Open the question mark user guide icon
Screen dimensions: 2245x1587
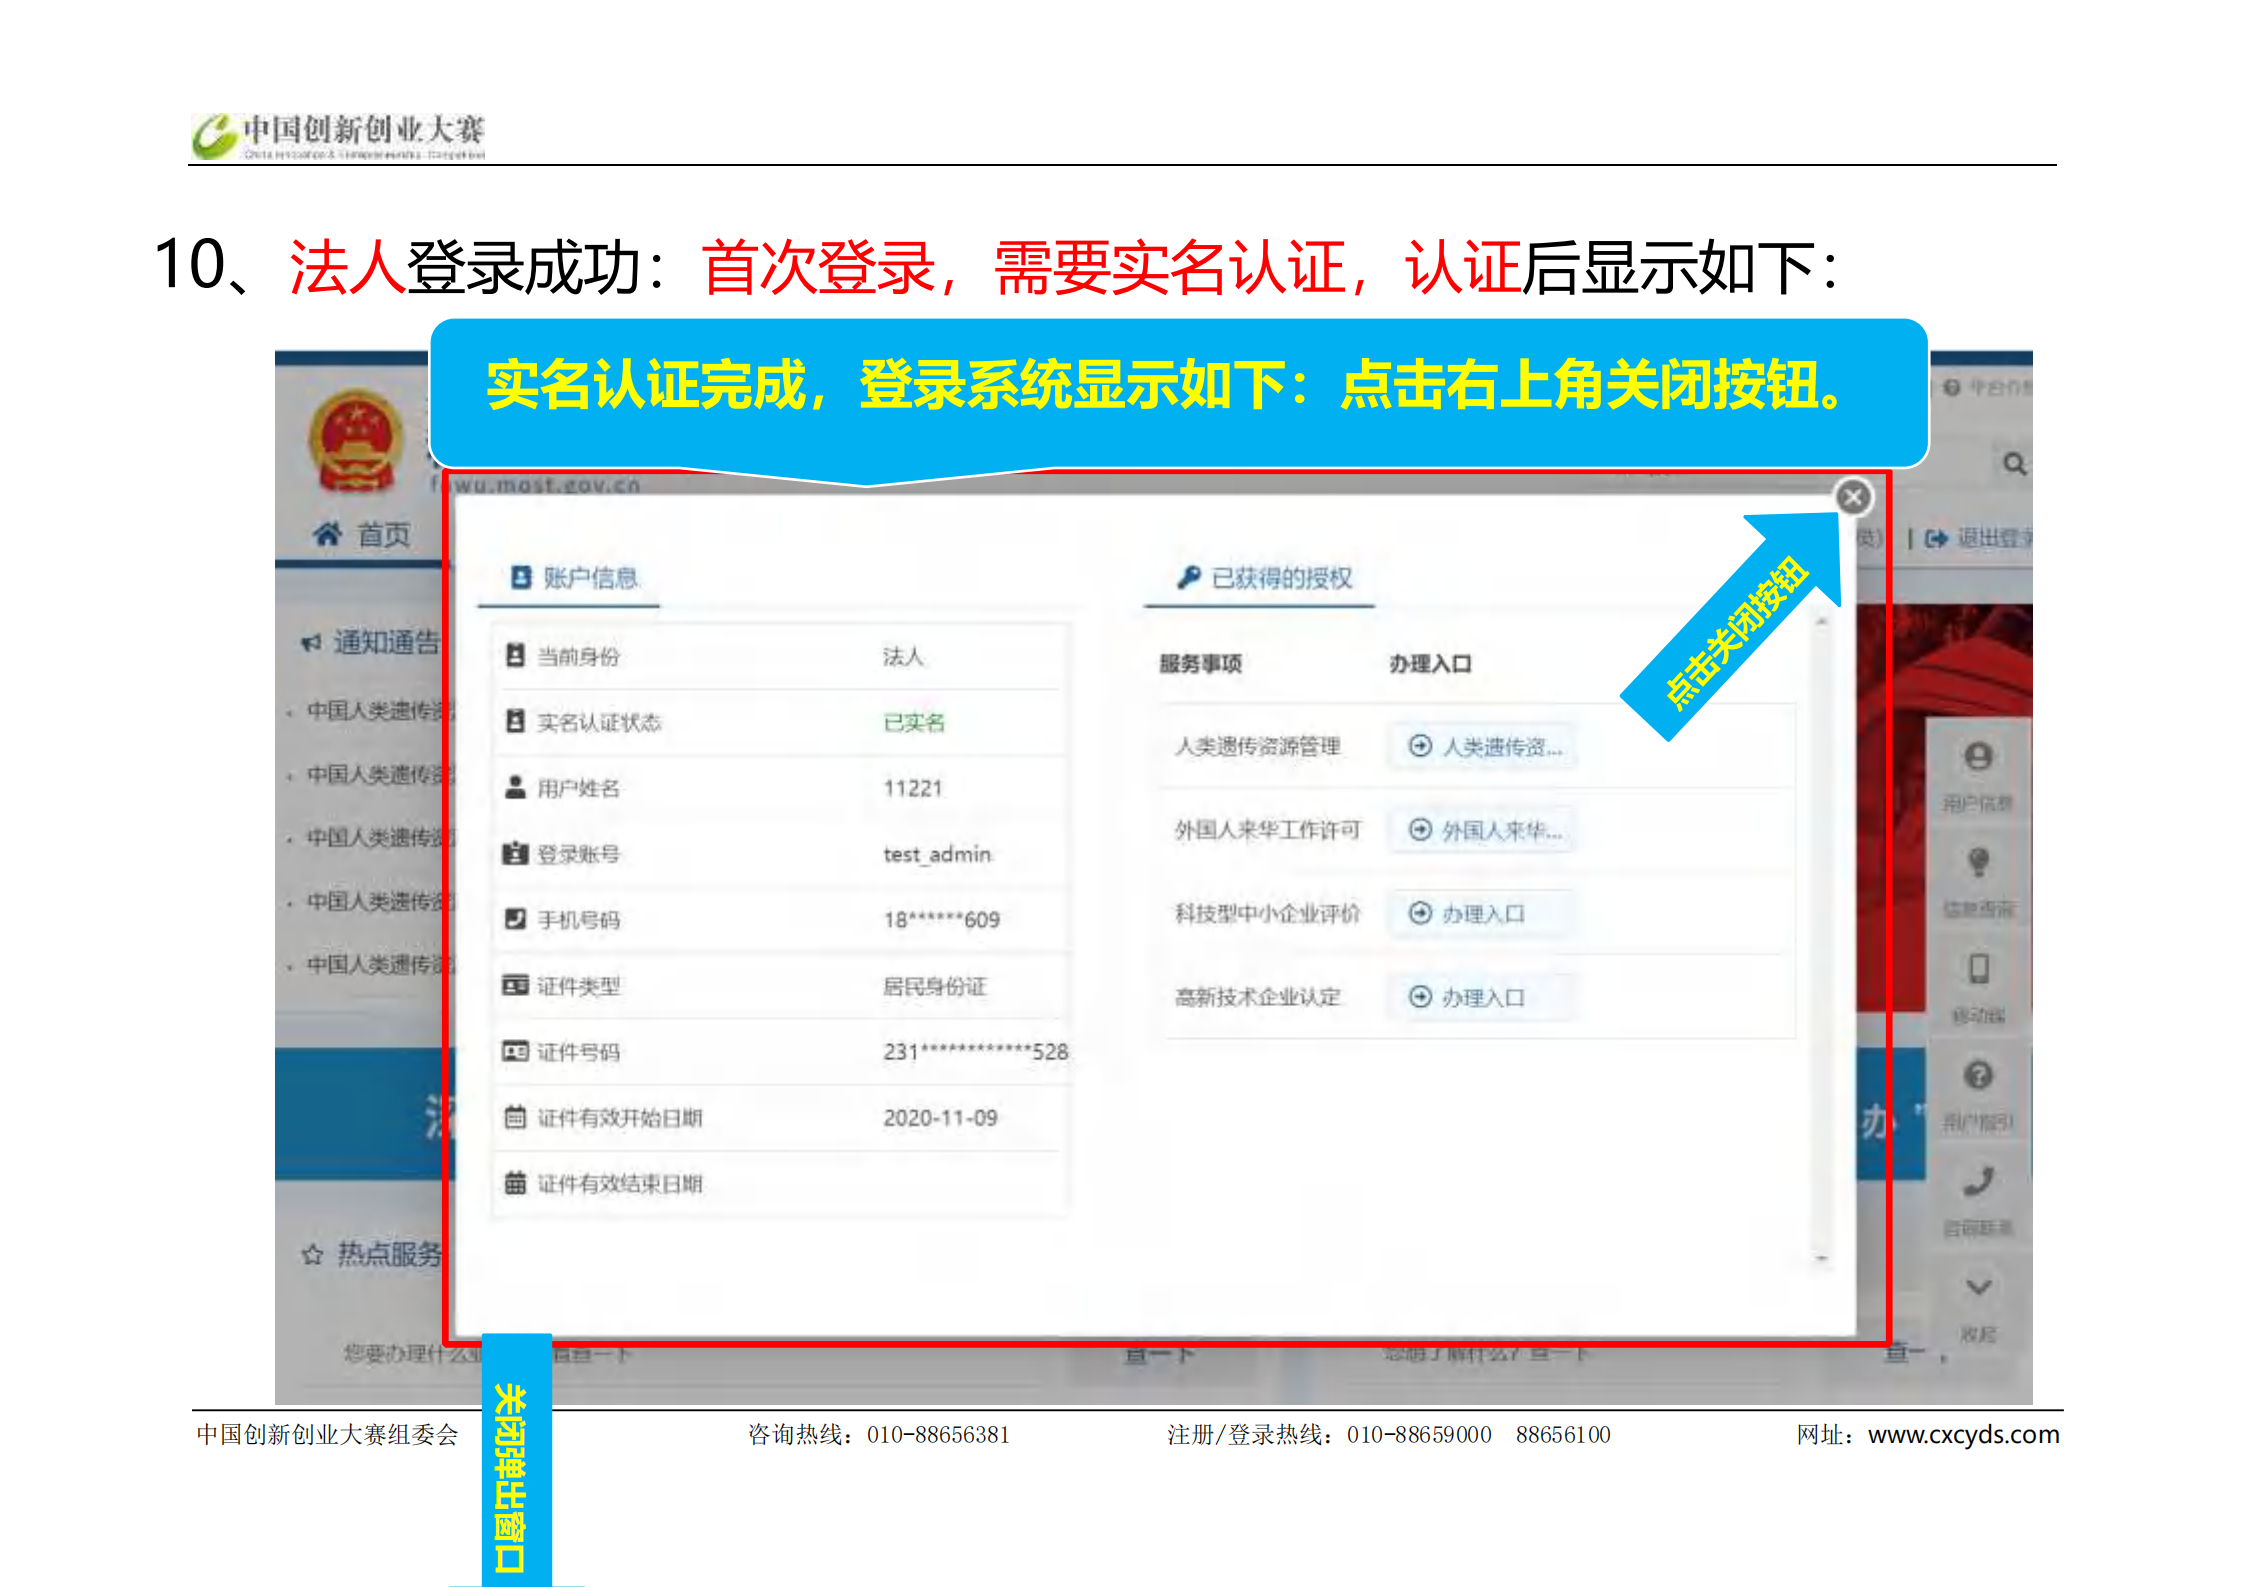click(x=1977, y=1075)
